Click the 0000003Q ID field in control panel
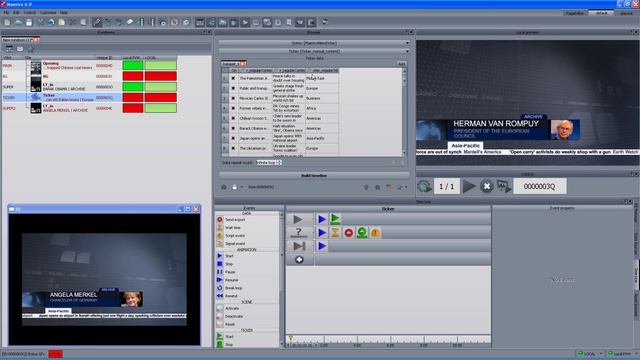The height and width of the screenshot is (360, 640). 539,187
